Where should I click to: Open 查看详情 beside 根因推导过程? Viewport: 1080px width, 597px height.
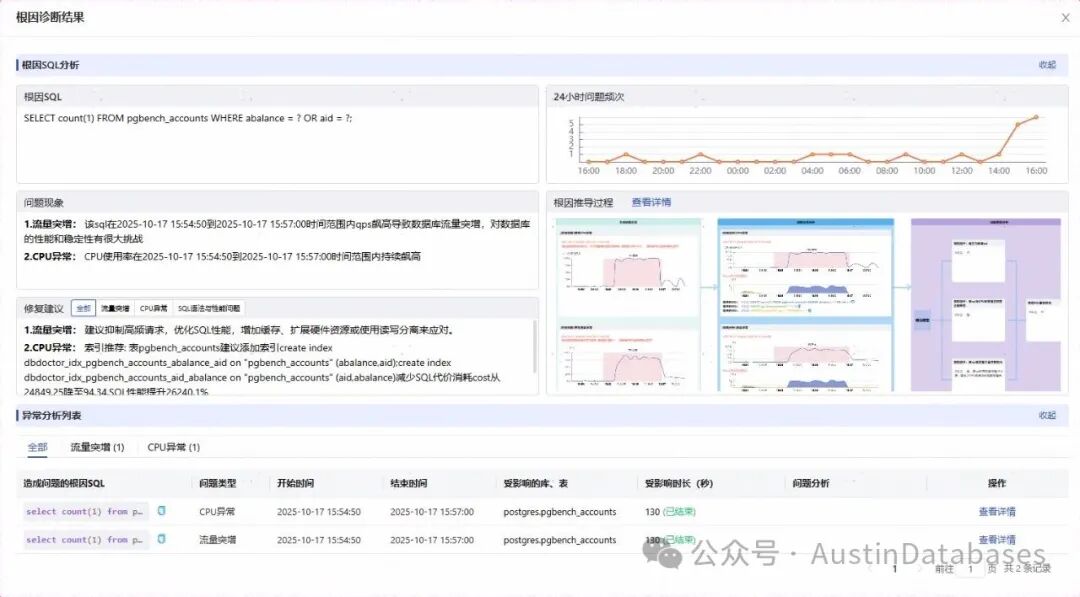(x=651, y=202)
